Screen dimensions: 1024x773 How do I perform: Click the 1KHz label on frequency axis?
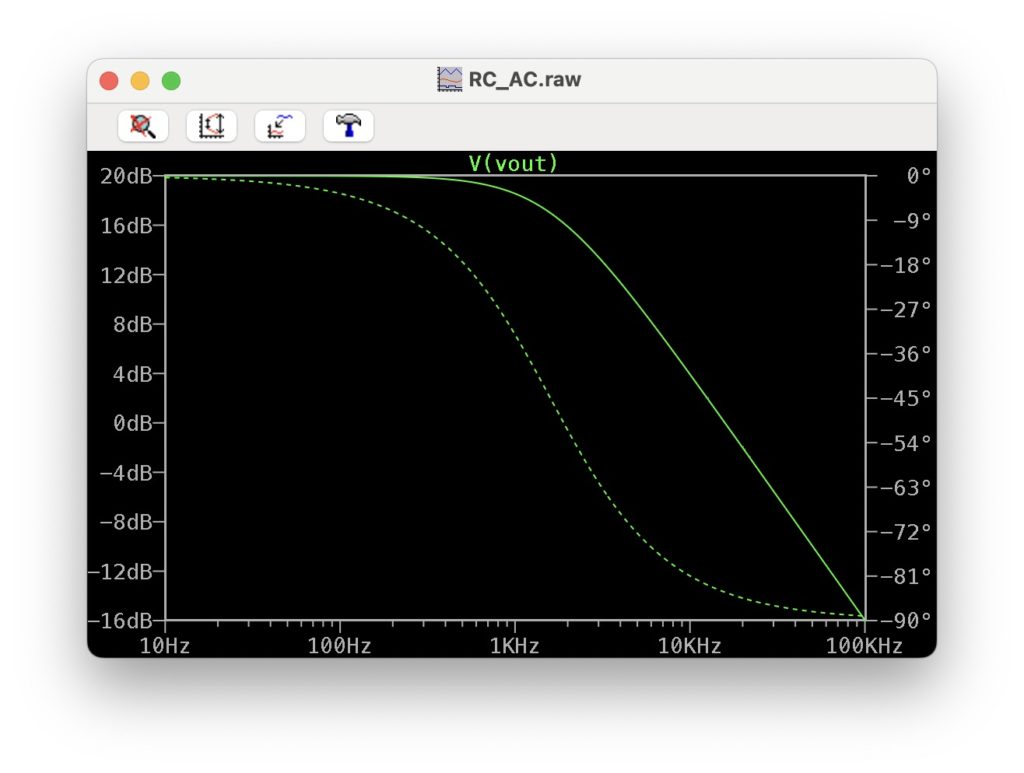pyautogui.click(x=515, y=646)
